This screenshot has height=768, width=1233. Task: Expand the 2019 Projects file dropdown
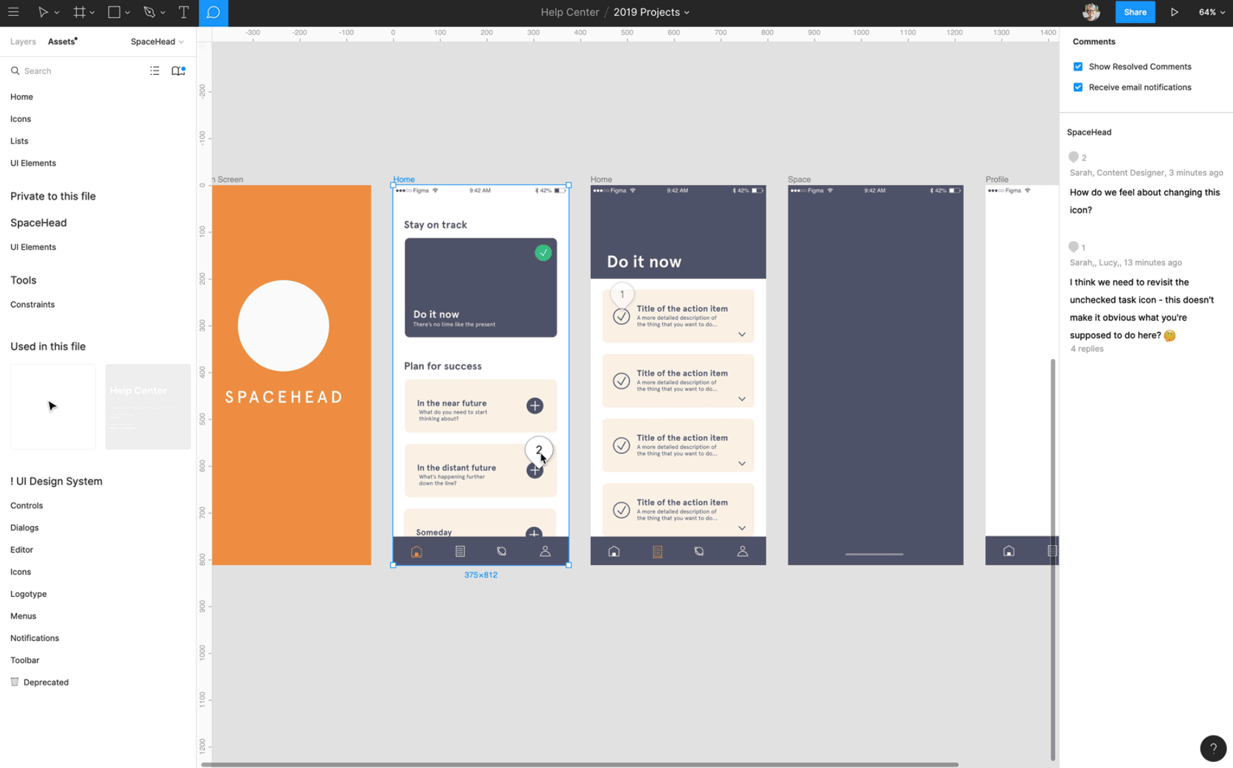point(651,12)
